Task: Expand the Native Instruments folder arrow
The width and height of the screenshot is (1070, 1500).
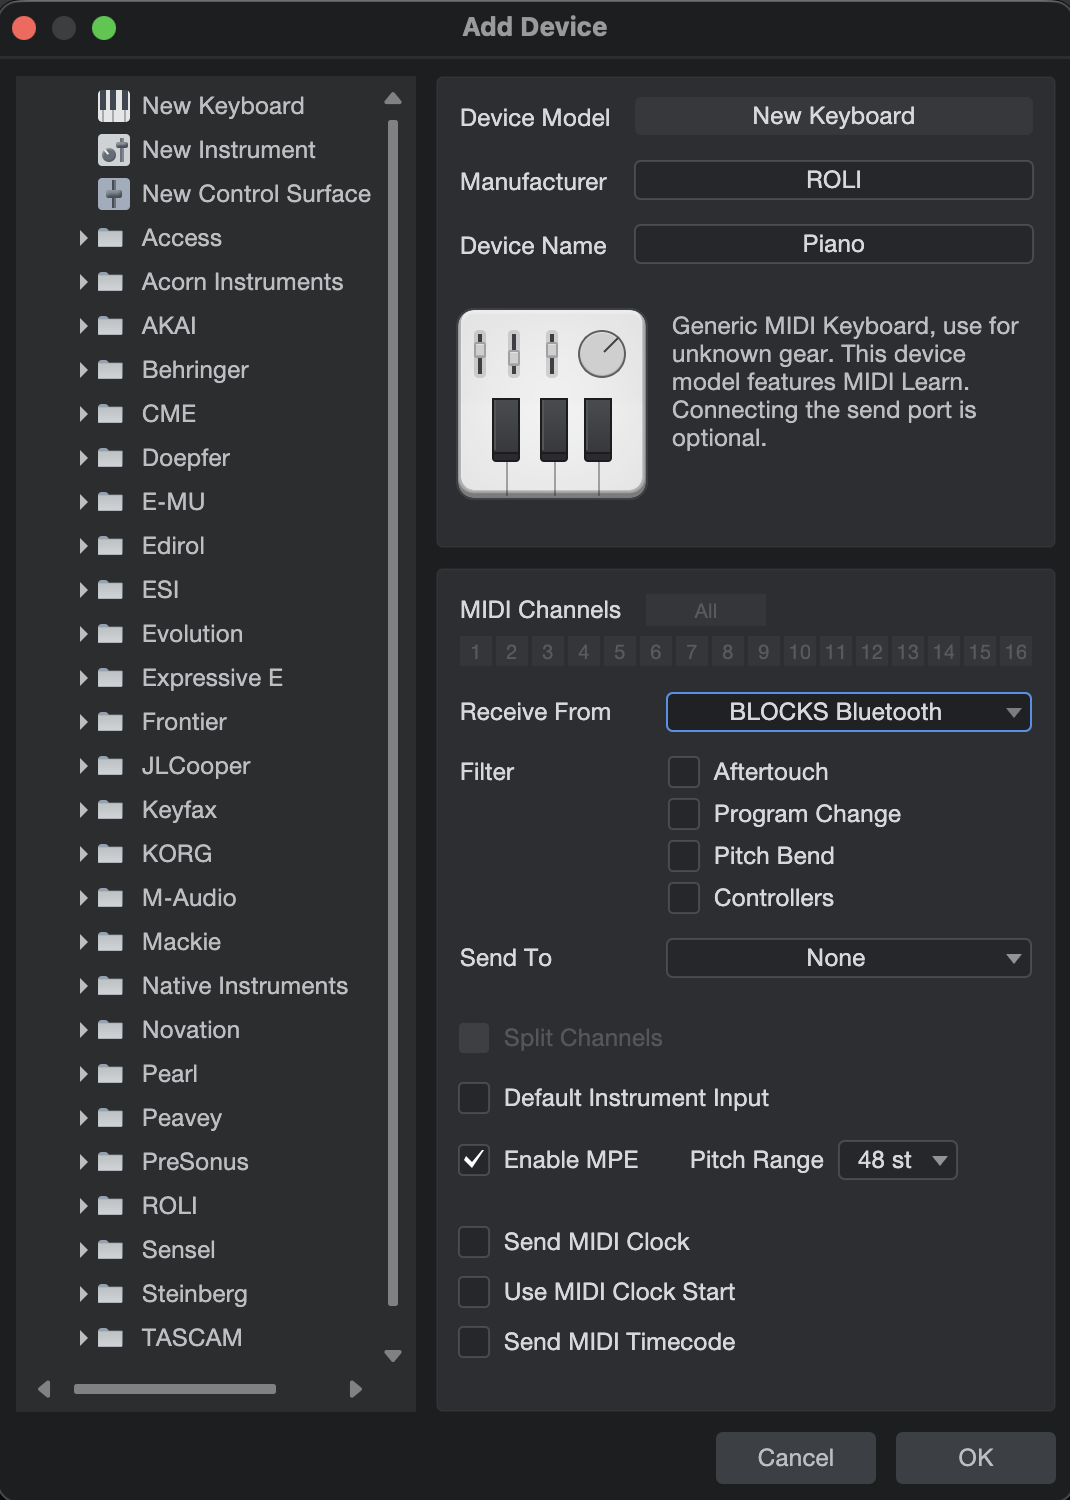Action: [84, 986]
